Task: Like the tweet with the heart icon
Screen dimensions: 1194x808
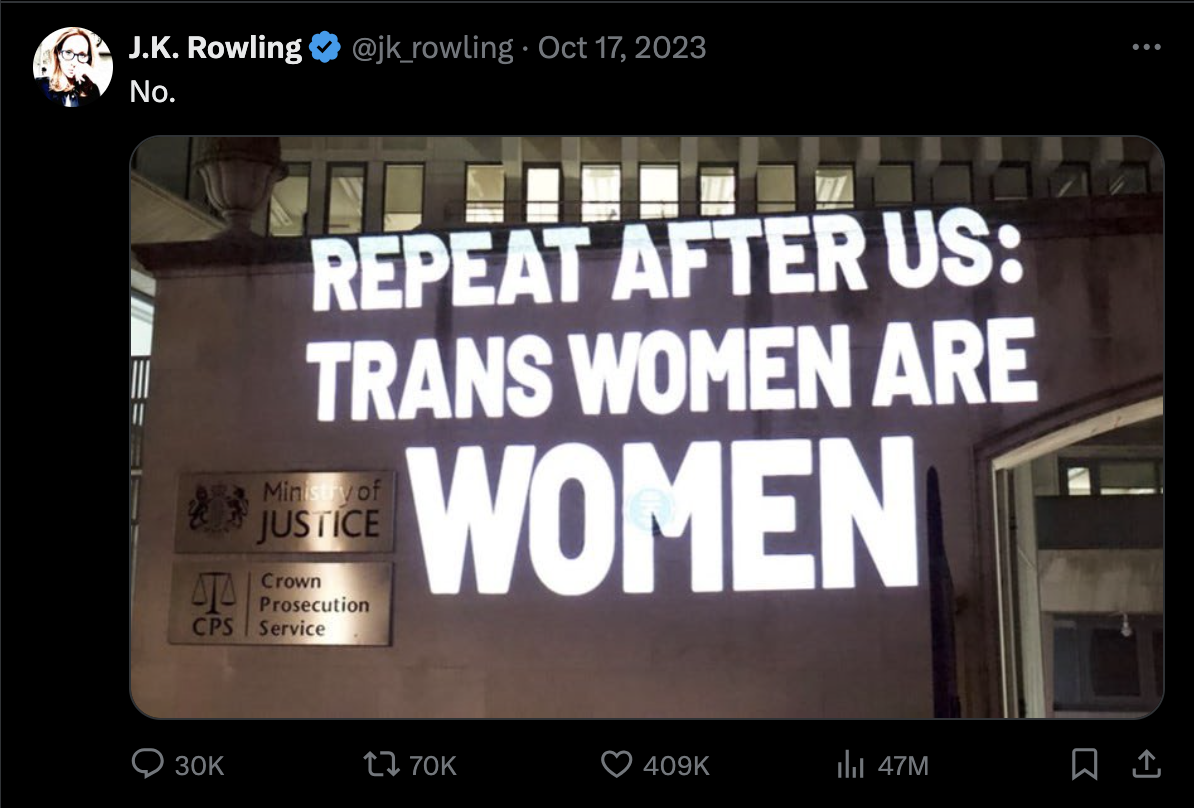Action: [x=617, y=764]
